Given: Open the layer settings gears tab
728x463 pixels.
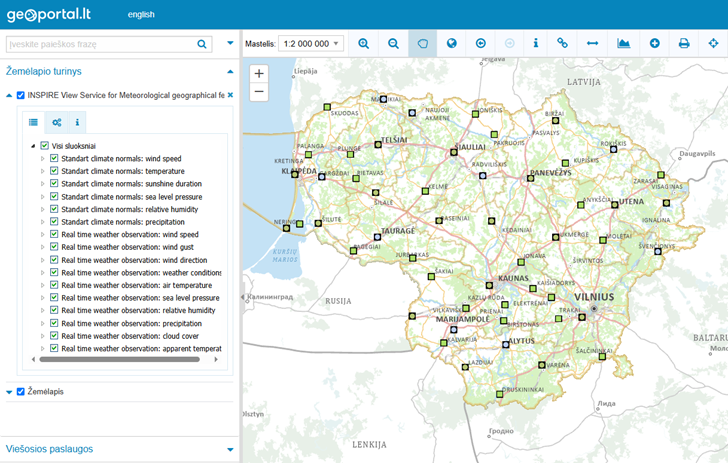Looking at the screenshot, I should (57, 123).
